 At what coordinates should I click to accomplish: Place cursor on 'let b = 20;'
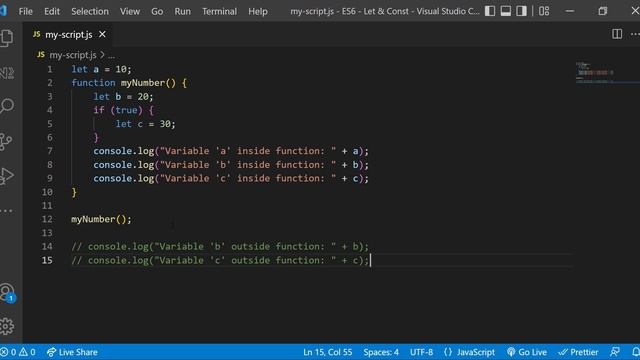coord(123,97)
